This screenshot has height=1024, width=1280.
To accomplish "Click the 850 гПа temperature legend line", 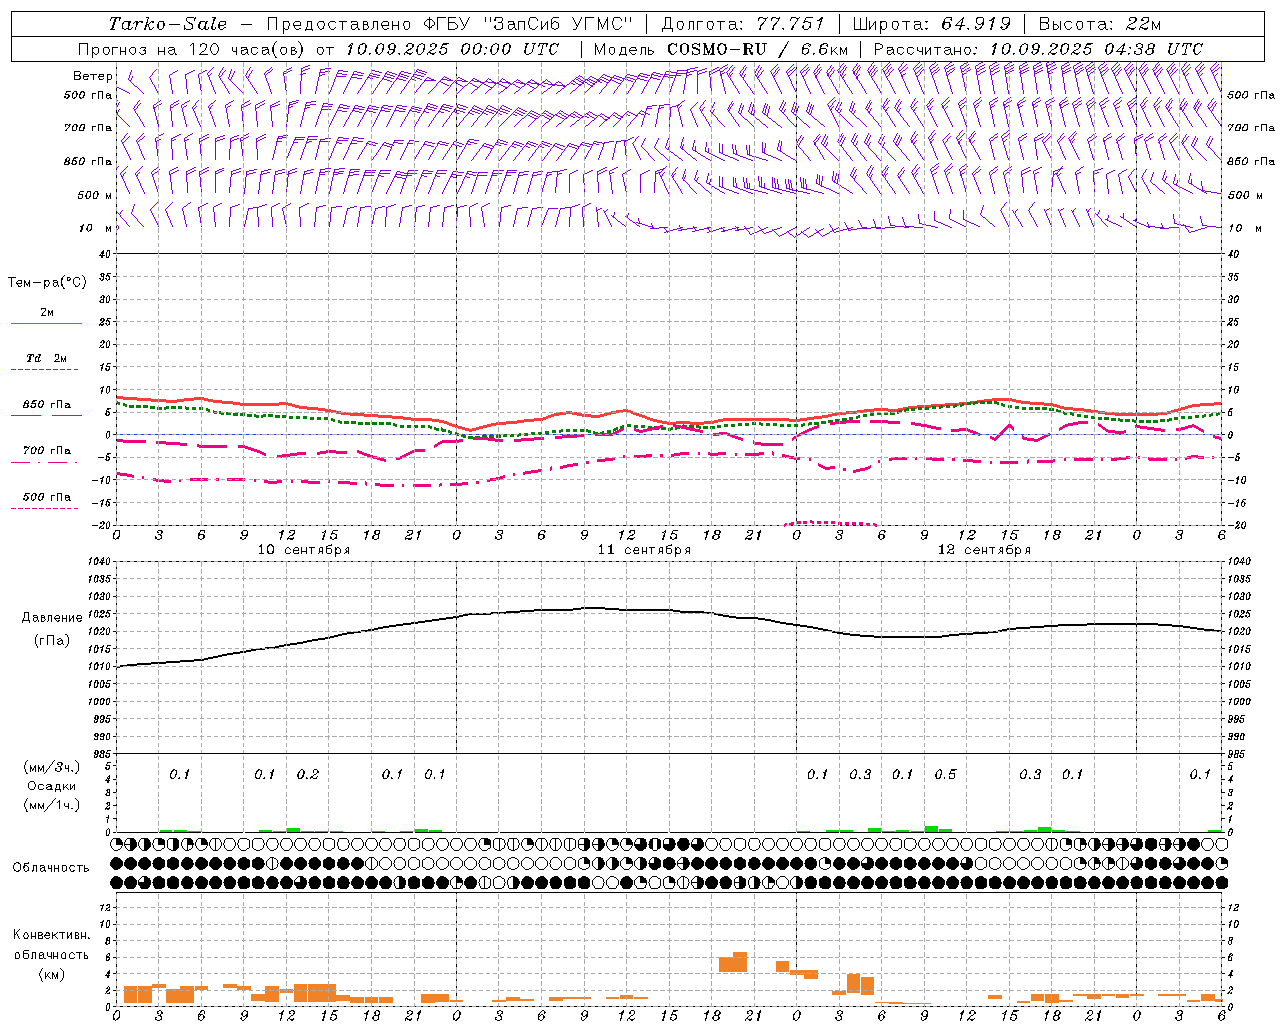I will tap(46, 416).
